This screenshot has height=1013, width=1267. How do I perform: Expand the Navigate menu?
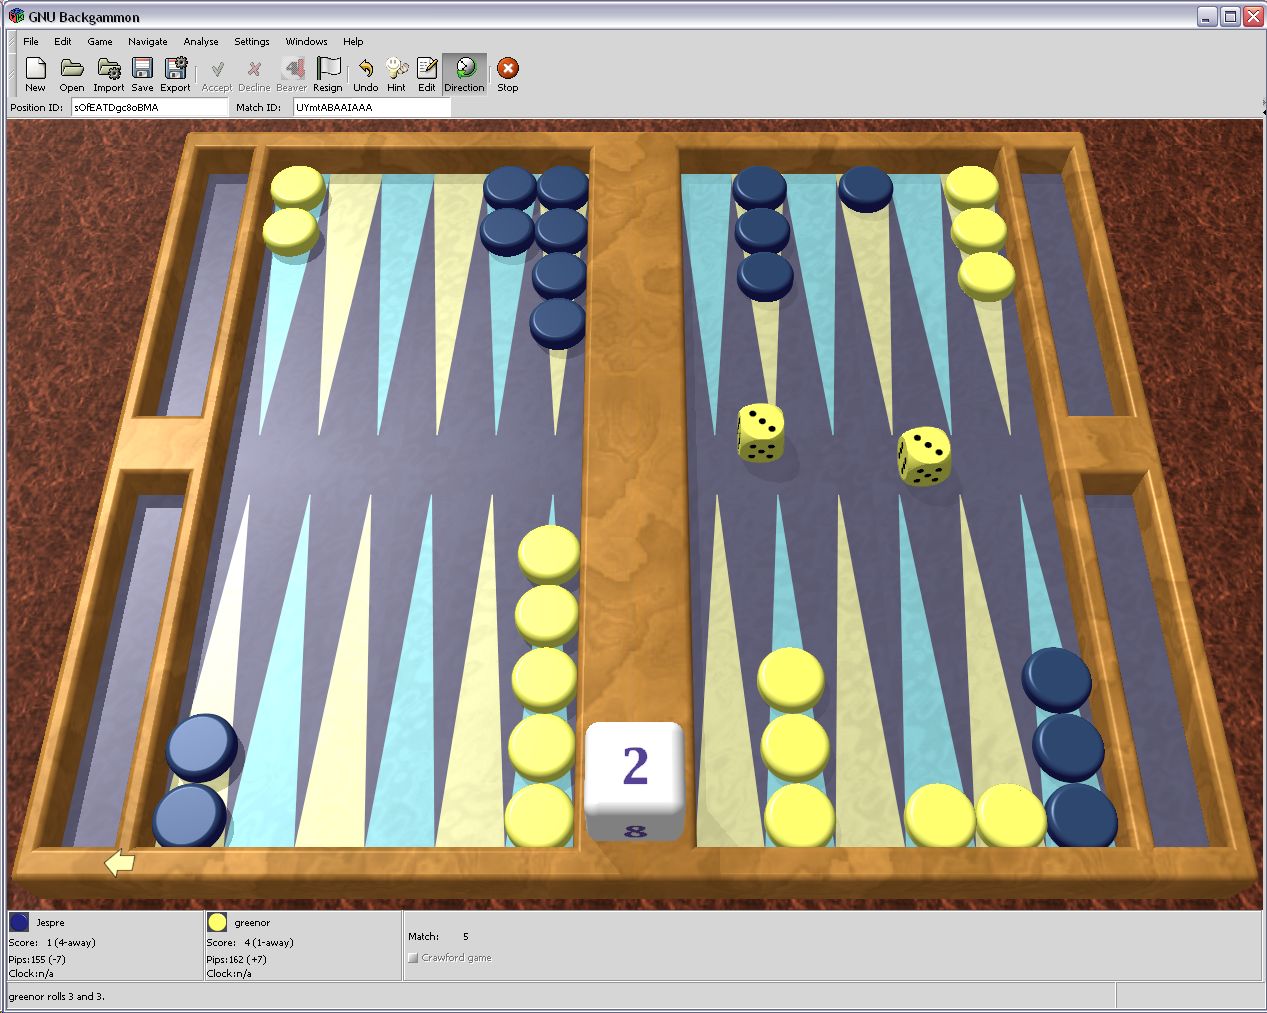coord(147,42)
